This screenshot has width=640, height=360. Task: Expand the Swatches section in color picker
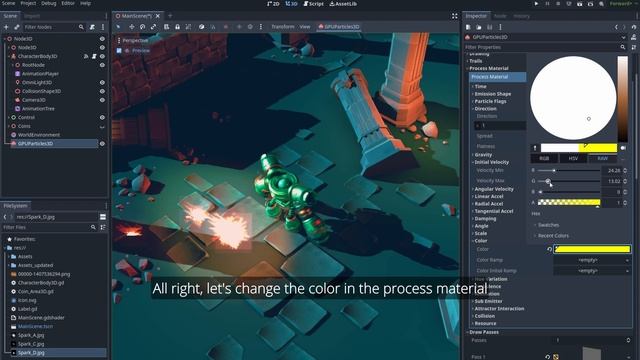click(548, 225)
